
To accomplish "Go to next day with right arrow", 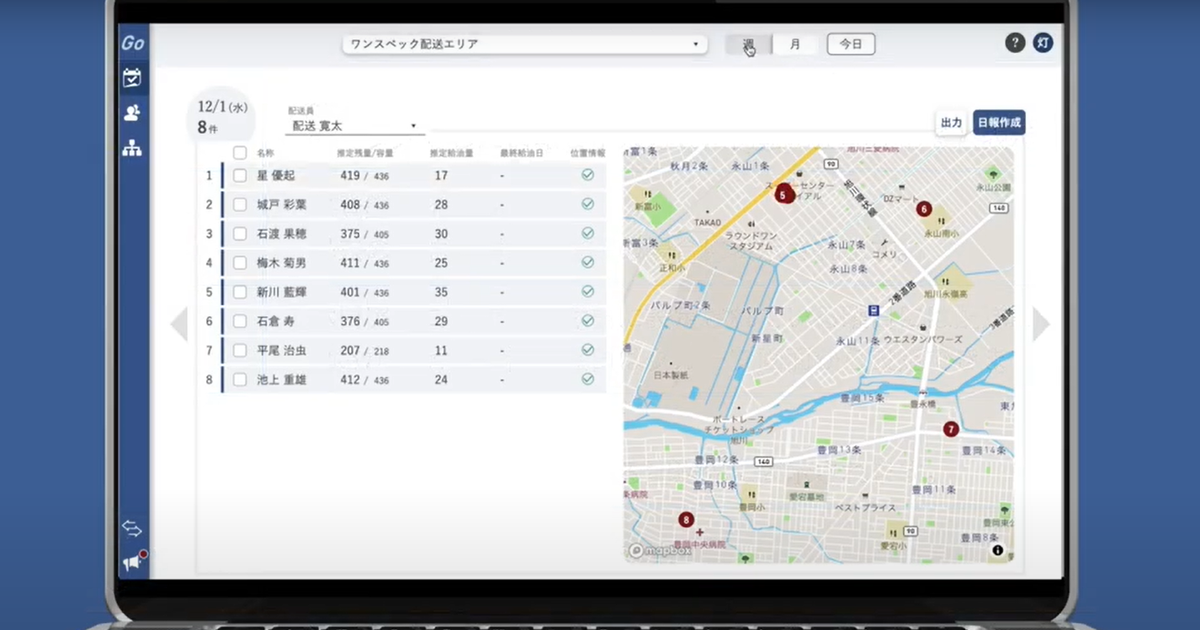I will [1041, 324].
